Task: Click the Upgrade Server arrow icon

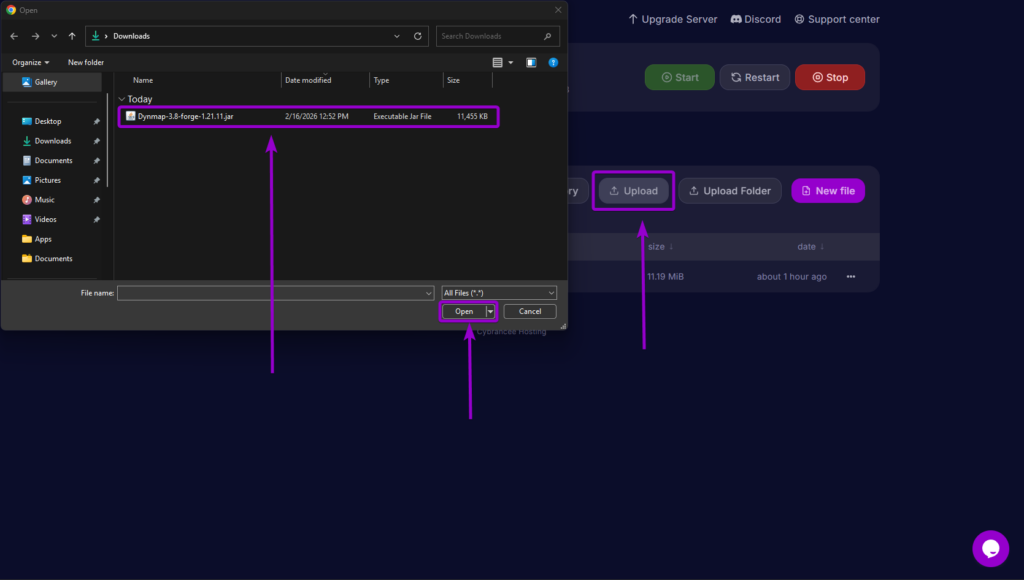Action: 631,18
